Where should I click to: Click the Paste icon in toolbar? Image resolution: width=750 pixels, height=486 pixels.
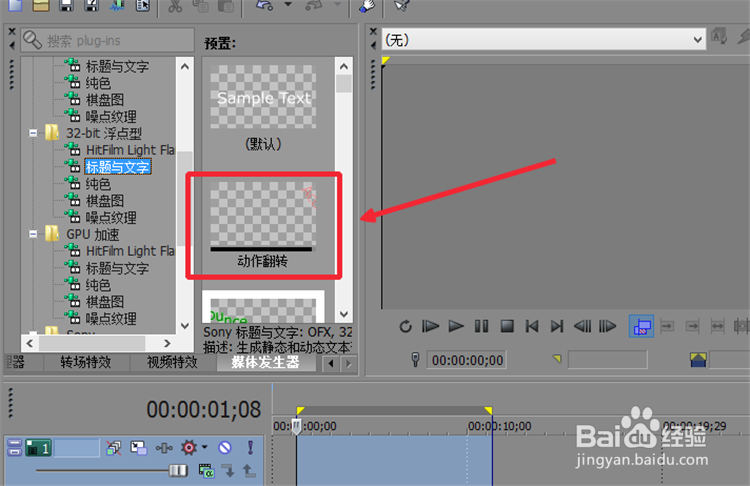coord(225,5)
